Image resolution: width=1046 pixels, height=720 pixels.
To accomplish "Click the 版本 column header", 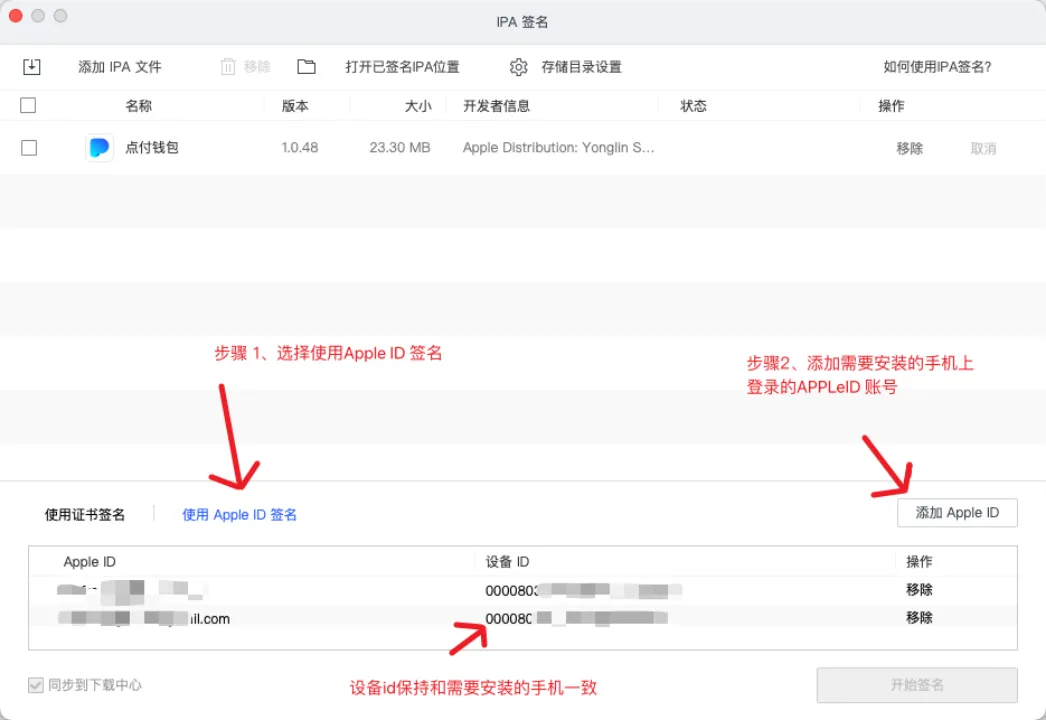I will [x=295, y=106].
